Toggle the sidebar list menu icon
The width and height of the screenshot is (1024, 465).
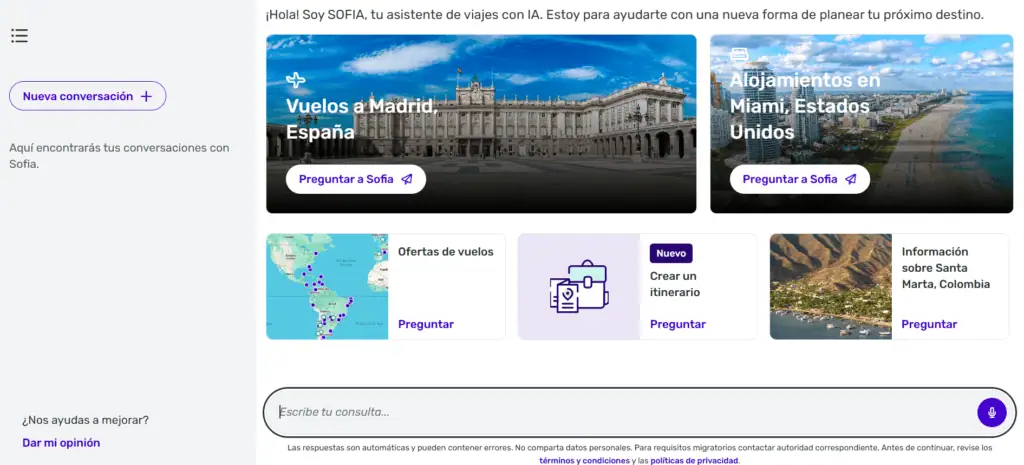[20, 36]
